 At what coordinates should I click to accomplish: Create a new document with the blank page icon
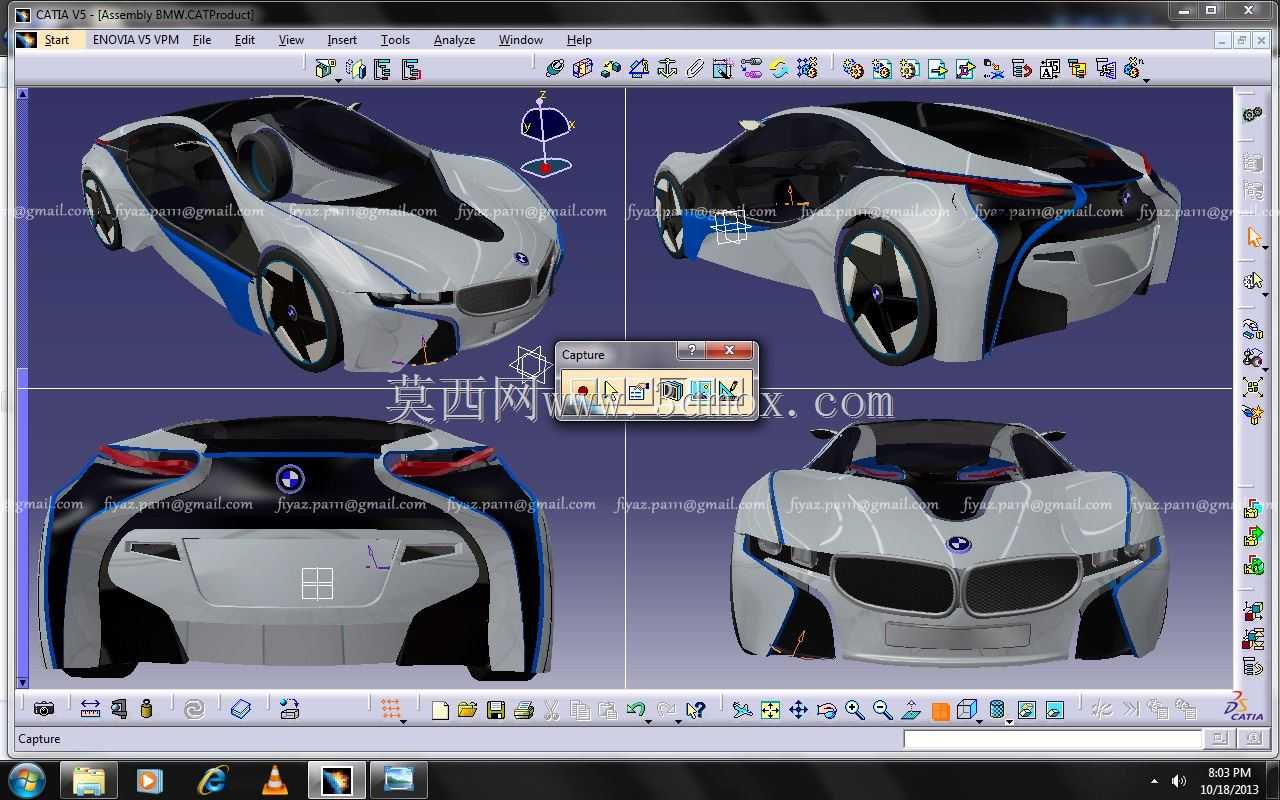point(440,710)
